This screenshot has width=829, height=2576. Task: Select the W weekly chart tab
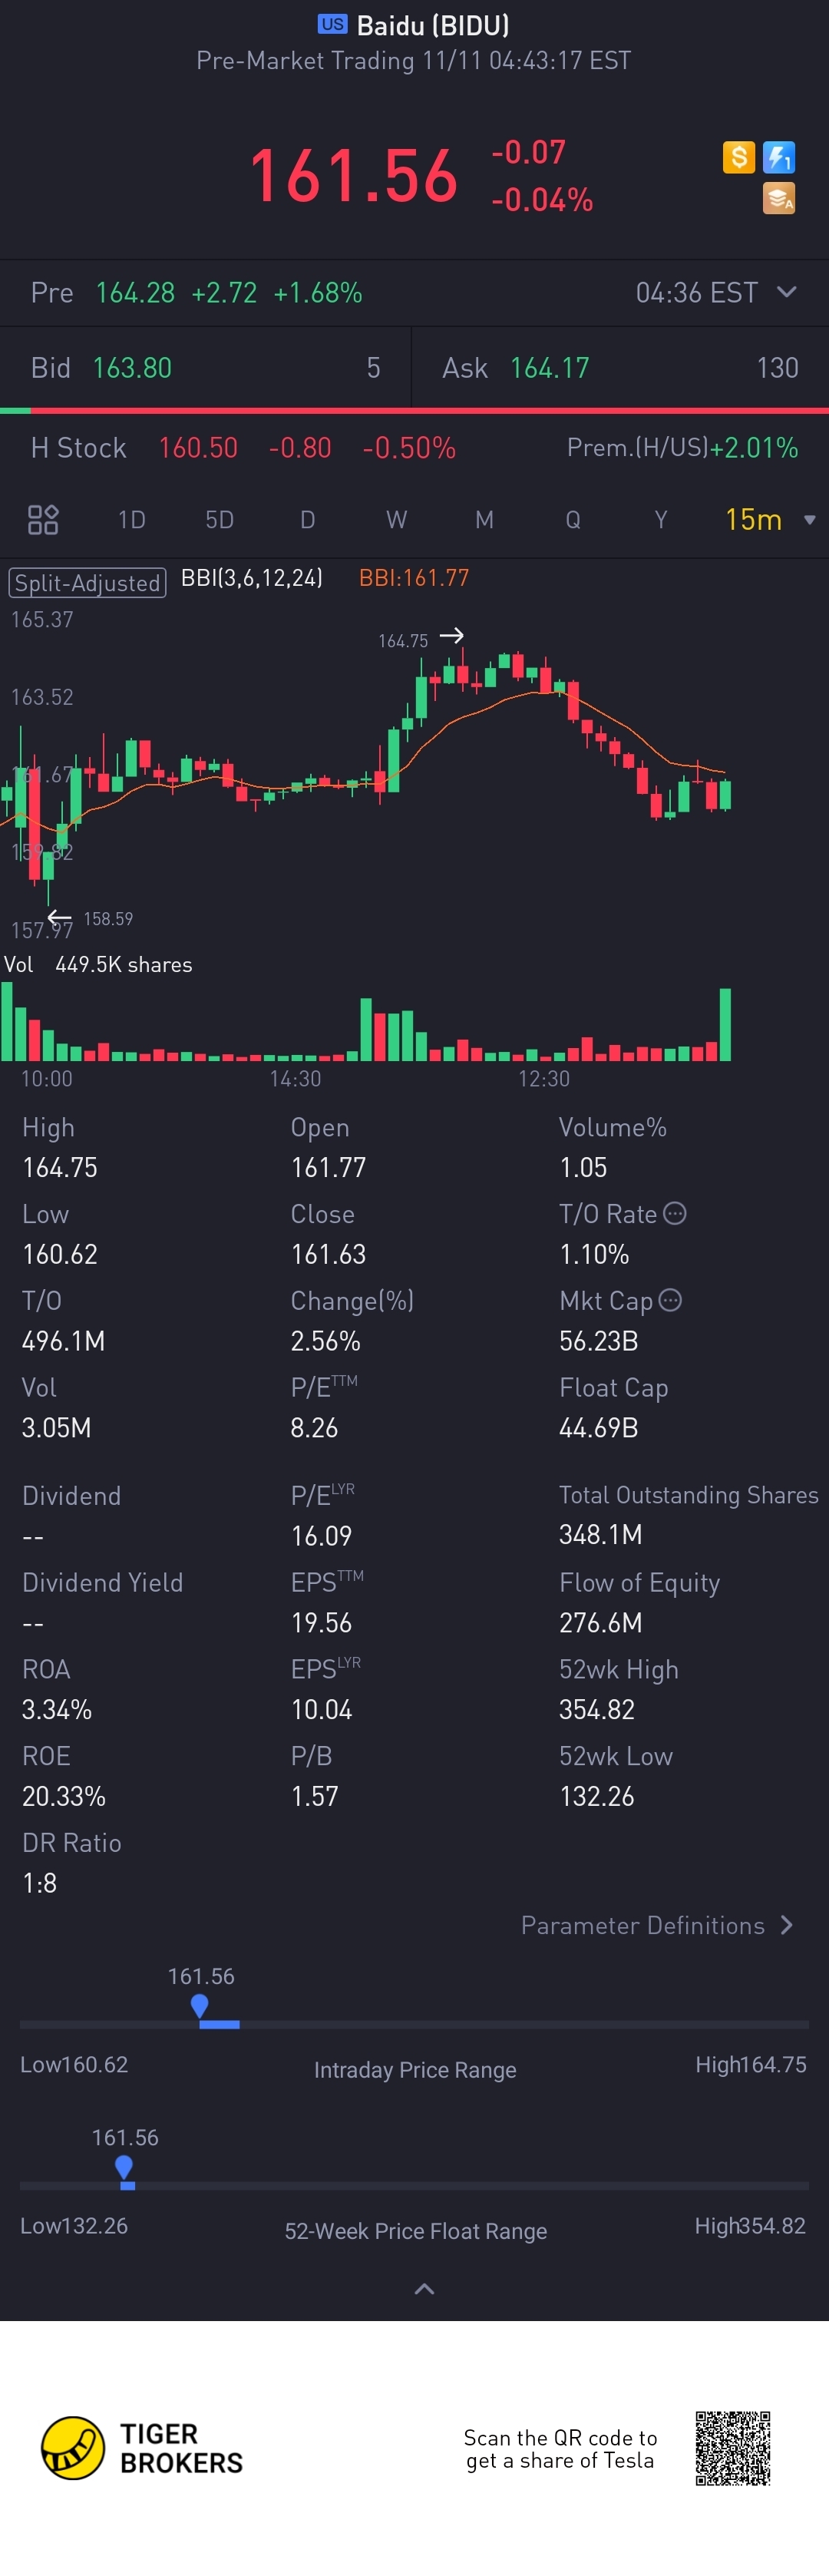(396, 519)
